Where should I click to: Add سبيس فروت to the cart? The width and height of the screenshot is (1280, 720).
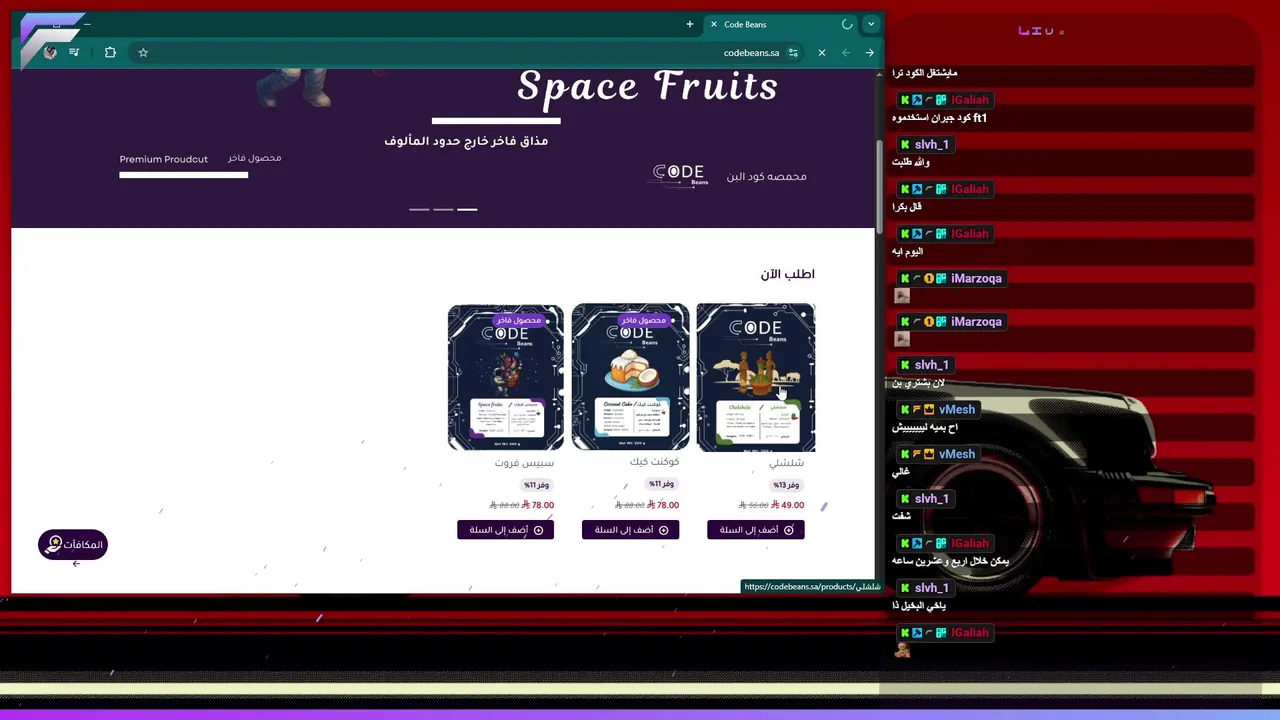(505, 530)
